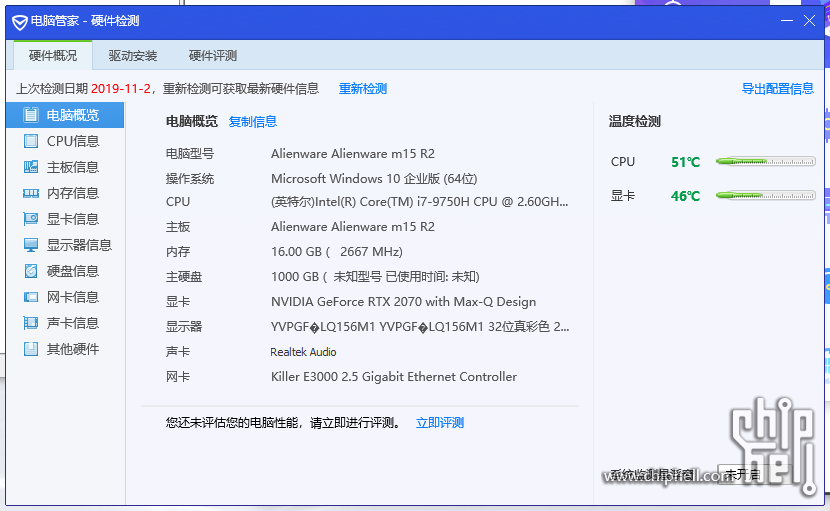Select the 内存信息 label in sidebar

click(73, 193)
